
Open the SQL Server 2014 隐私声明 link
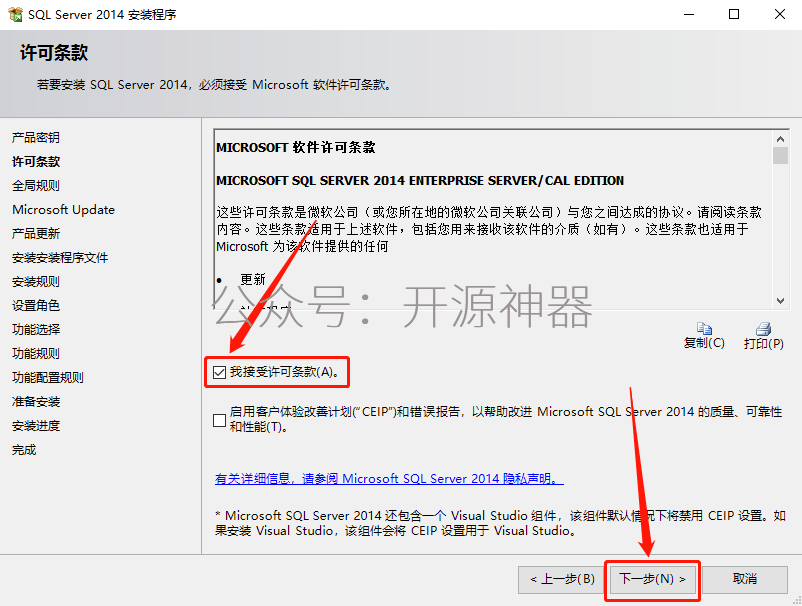[389, 479]
